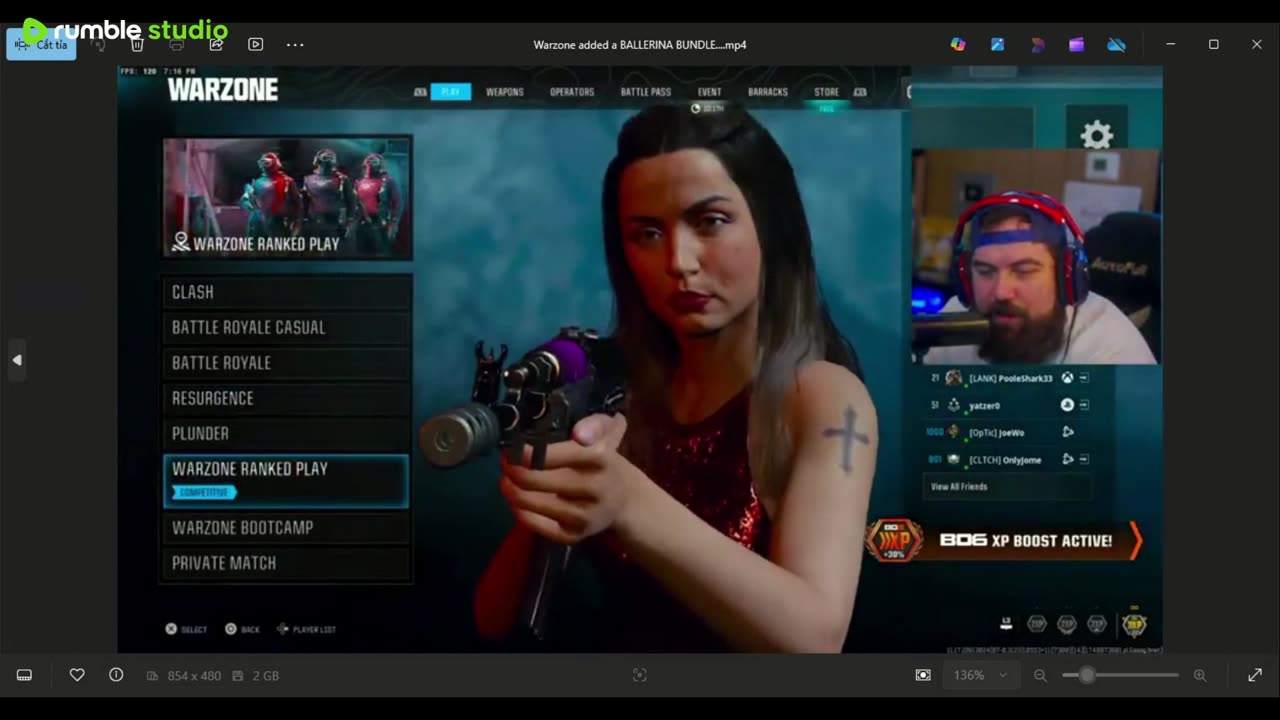Open the purple Clipchamp video editor icon

1076,45
